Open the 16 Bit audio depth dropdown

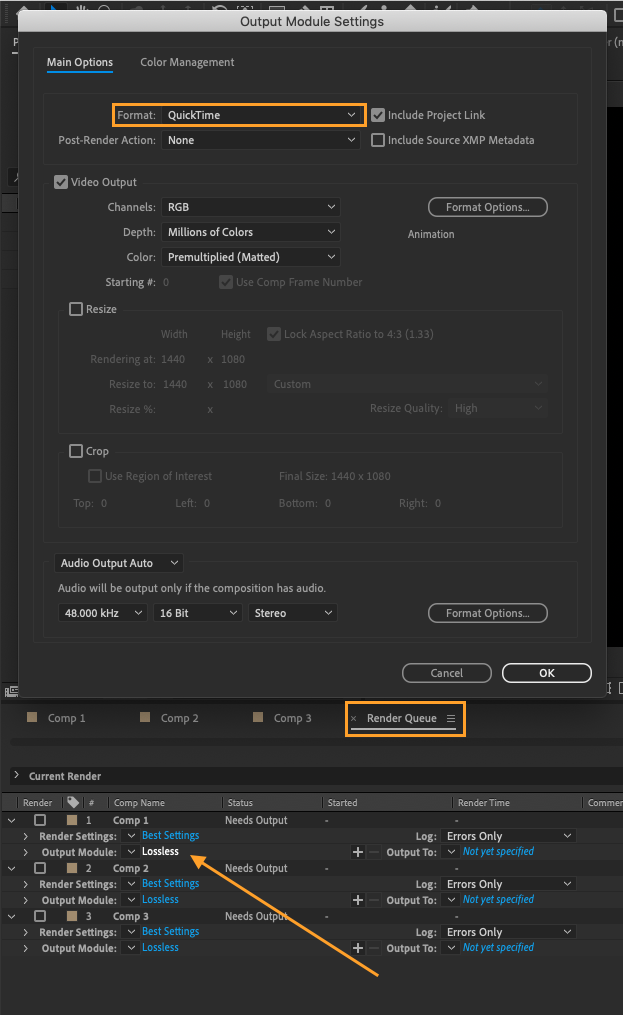coord(198,613)
